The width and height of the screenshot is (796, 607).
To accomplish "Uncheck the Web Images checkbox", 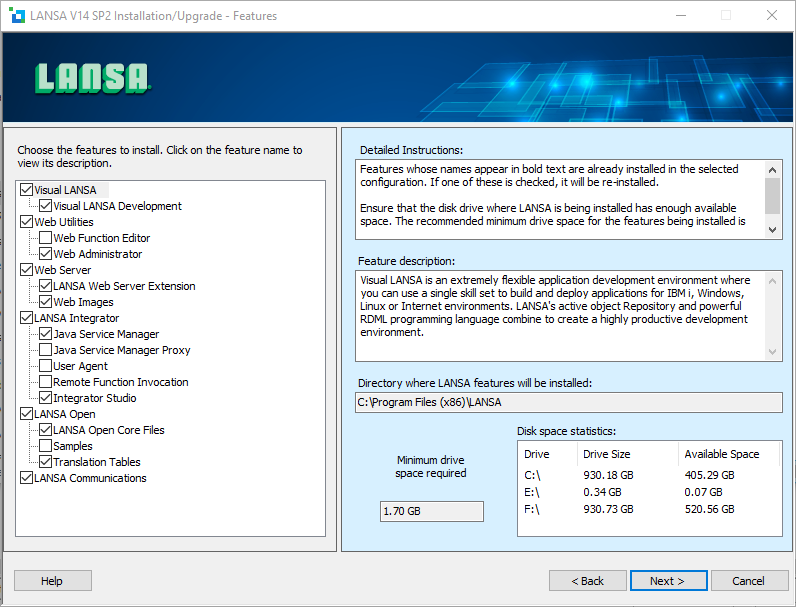I will click(45, 301).
